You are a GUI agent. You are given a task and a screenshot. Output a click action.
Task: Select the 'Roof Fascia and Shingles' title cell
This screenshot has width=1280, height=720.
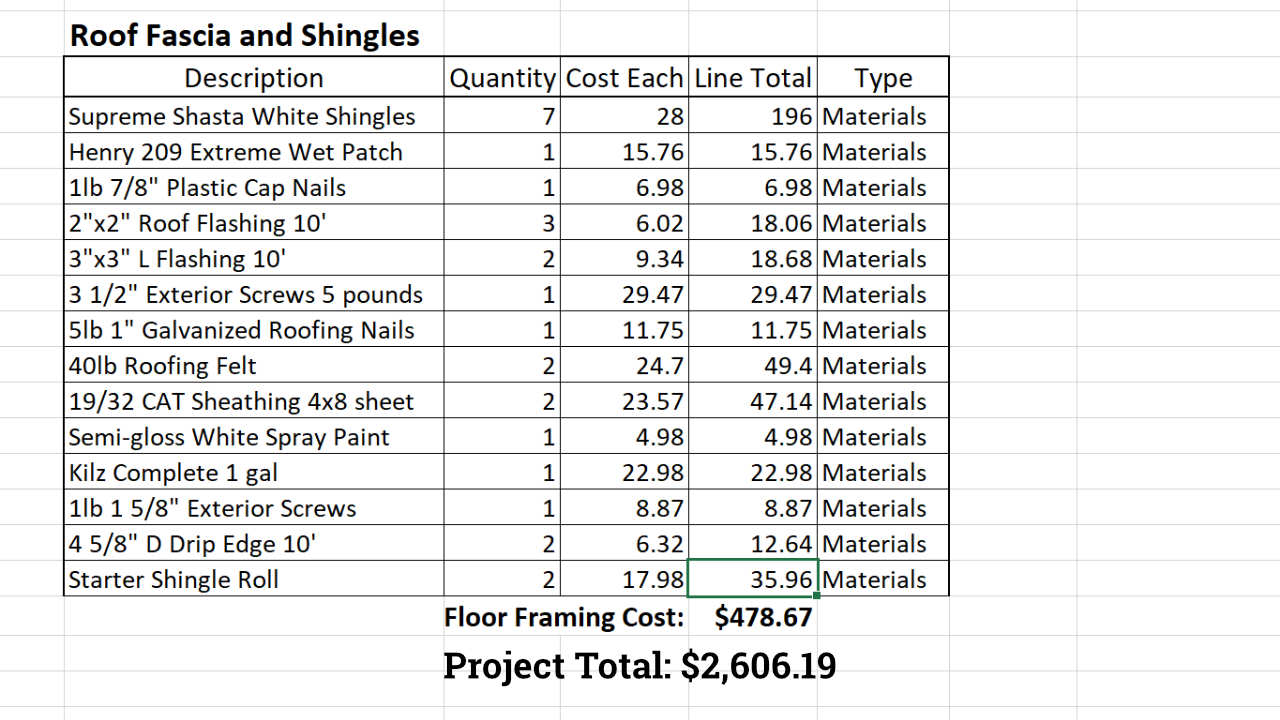[x=244, y=36]
